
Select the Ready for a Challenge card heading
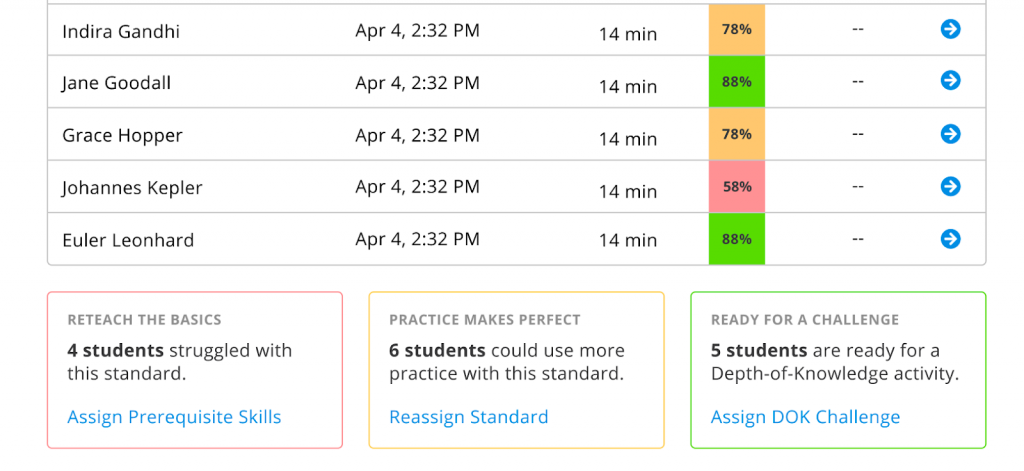coord(804,320)
